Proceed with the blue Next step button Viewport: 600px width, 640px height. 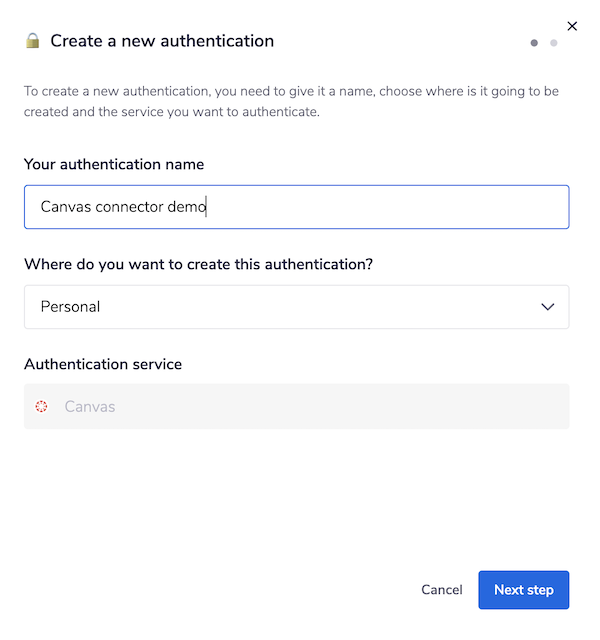click(523, 590)
